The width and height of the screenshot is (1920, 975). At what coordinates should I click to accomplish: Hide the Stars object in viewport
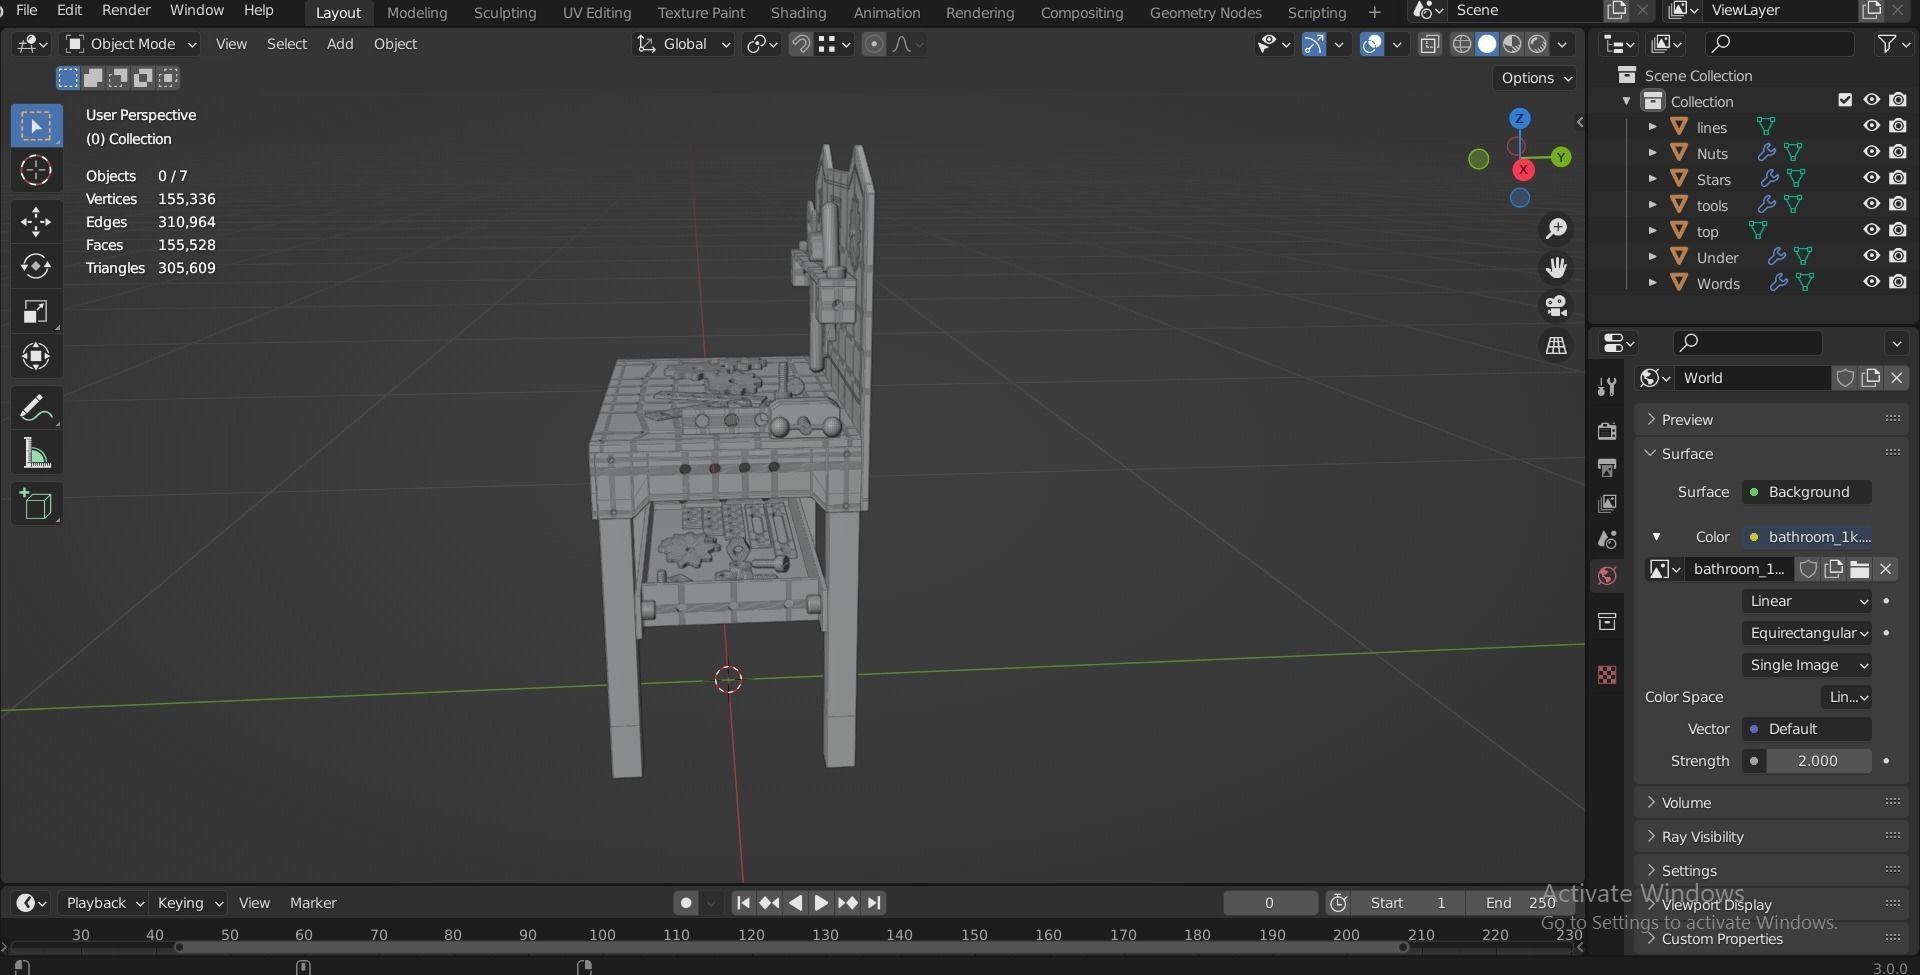1871,179
